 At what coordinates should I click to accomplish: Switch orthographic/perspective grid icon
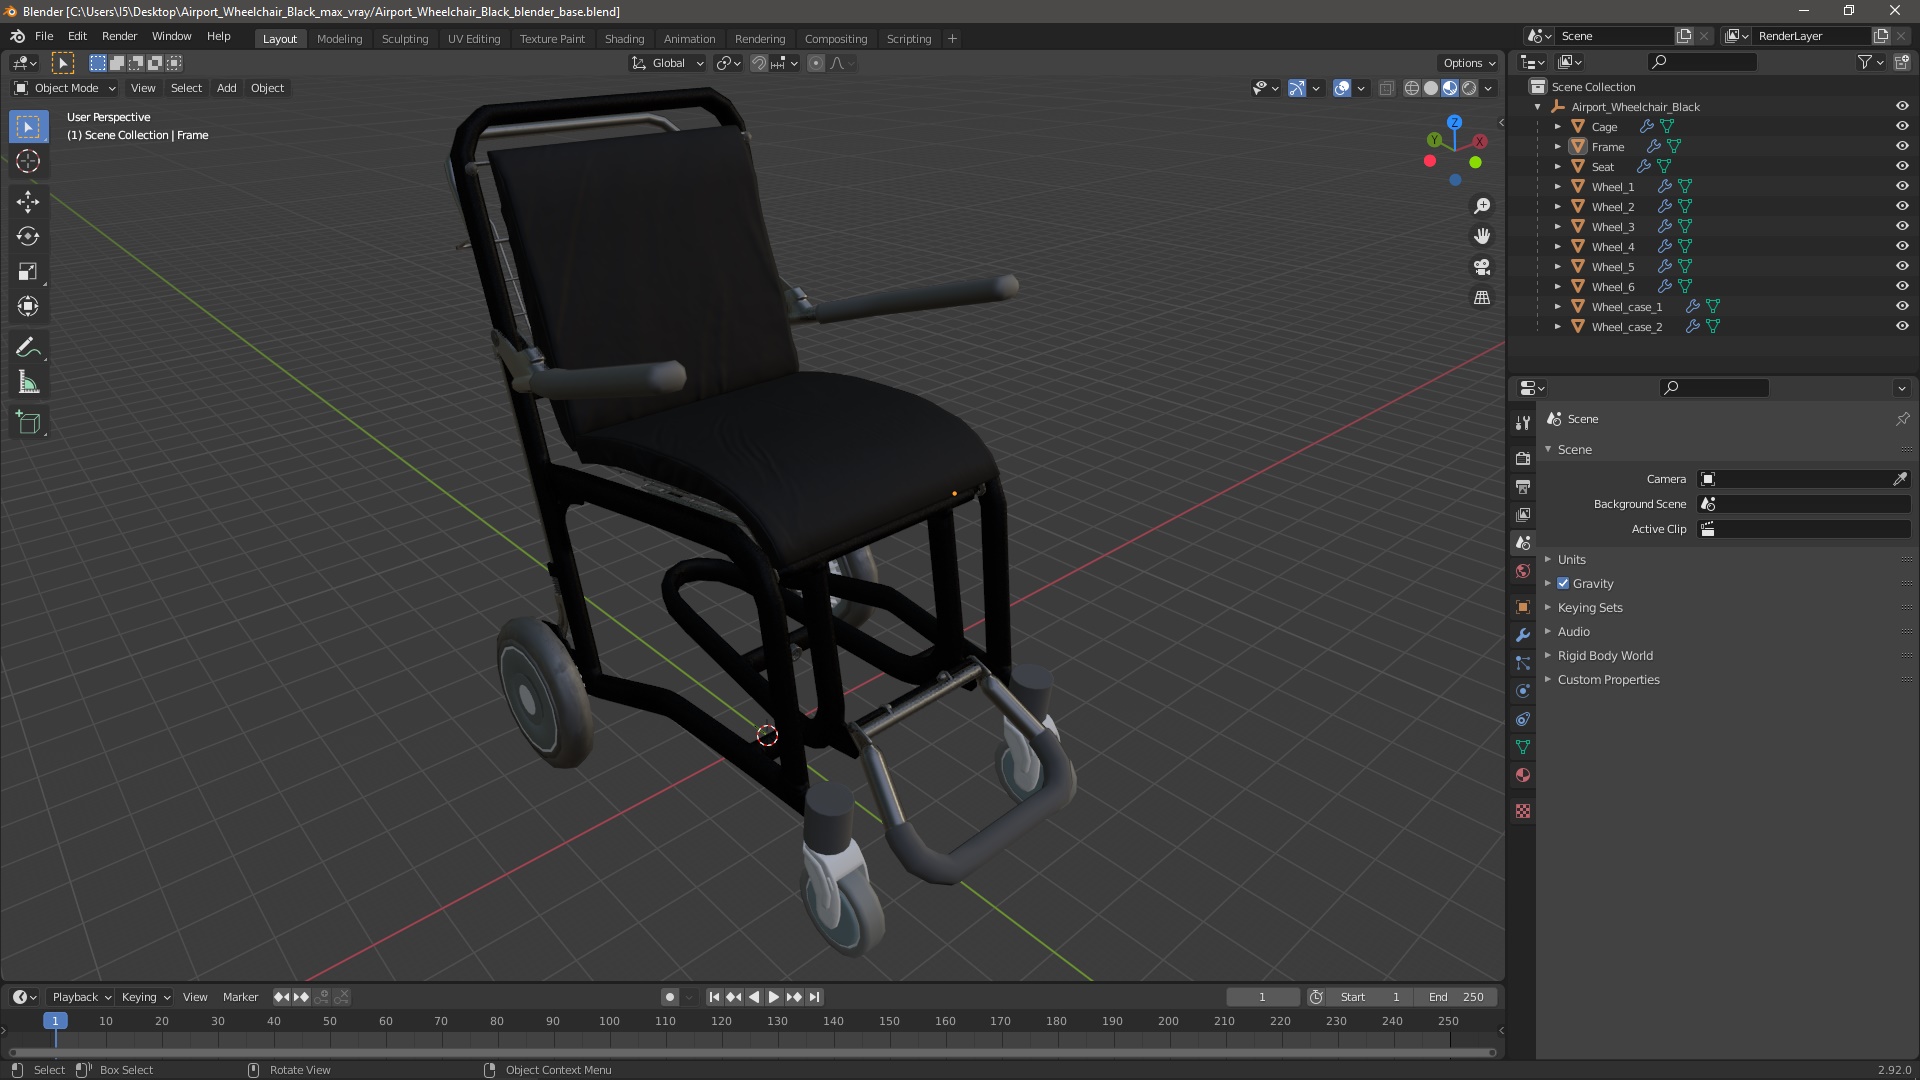click(1482, 298)
